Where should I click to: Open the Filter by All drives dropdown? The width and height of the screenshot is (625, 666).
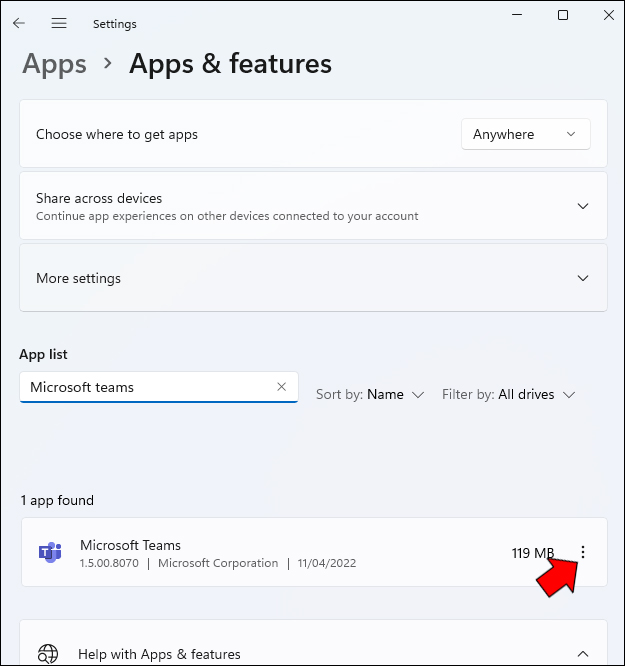[509, 394]
